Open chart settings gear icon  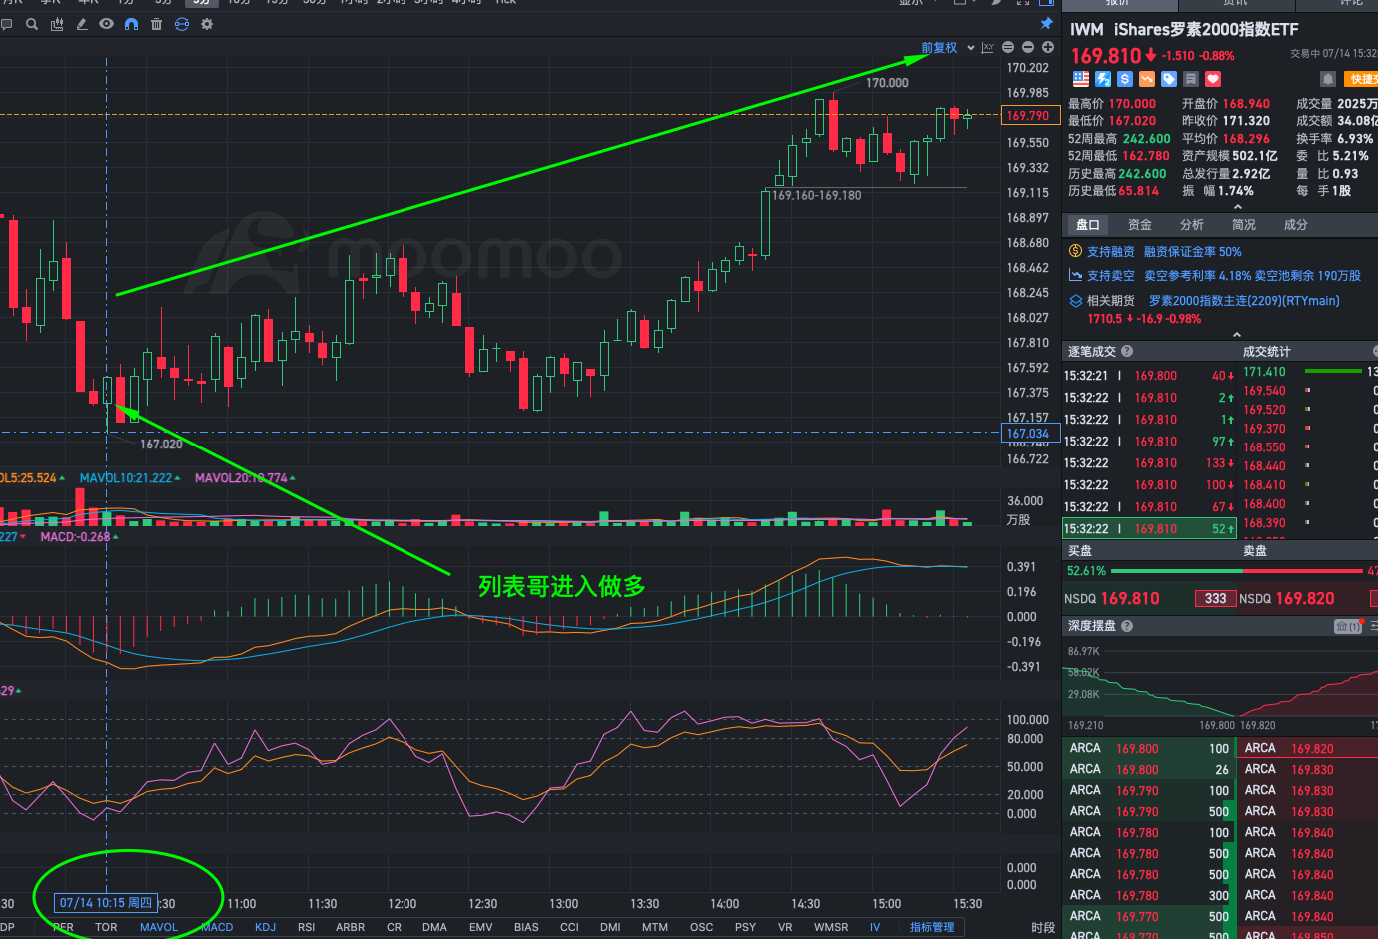tap(207, 24)
